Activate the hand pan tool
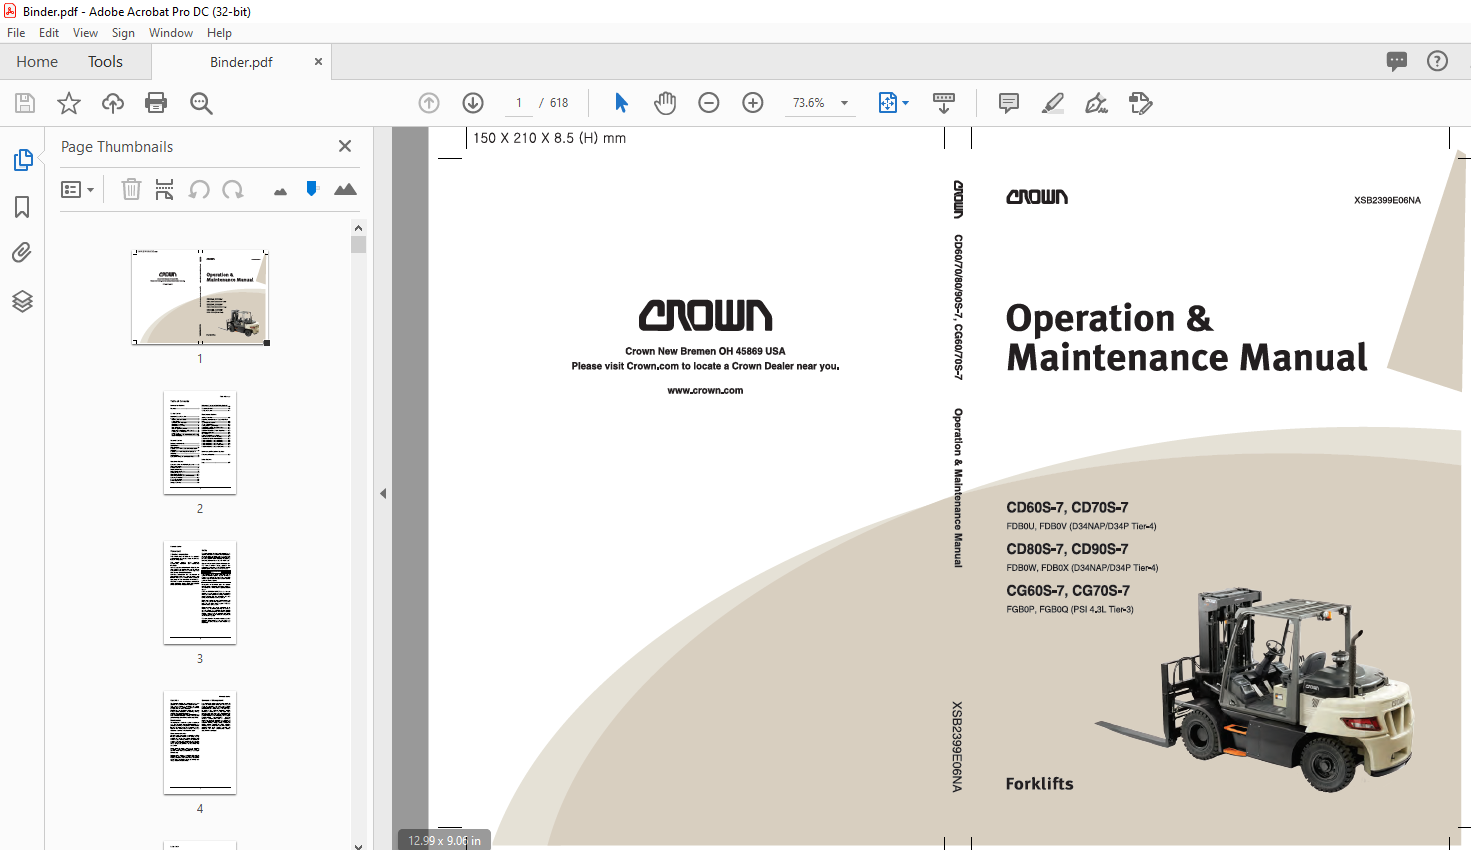 pyautogui.click(x=665, y=103)
